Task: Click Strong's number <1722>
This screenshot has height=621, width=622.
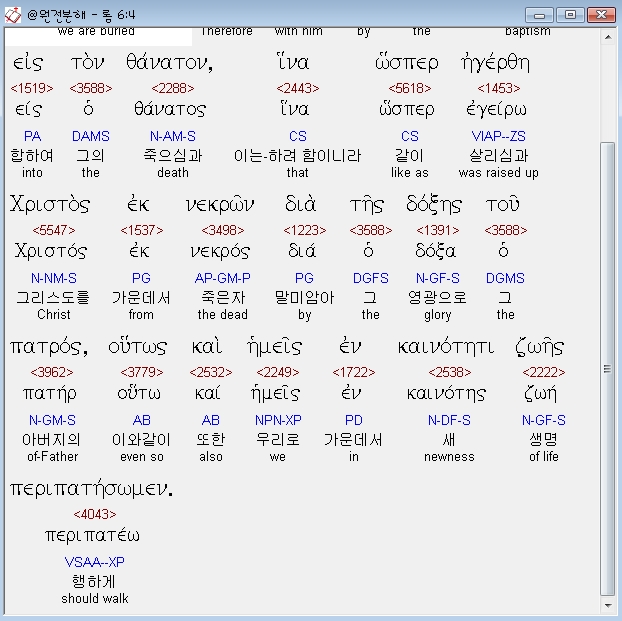Action: click(353, 372)
